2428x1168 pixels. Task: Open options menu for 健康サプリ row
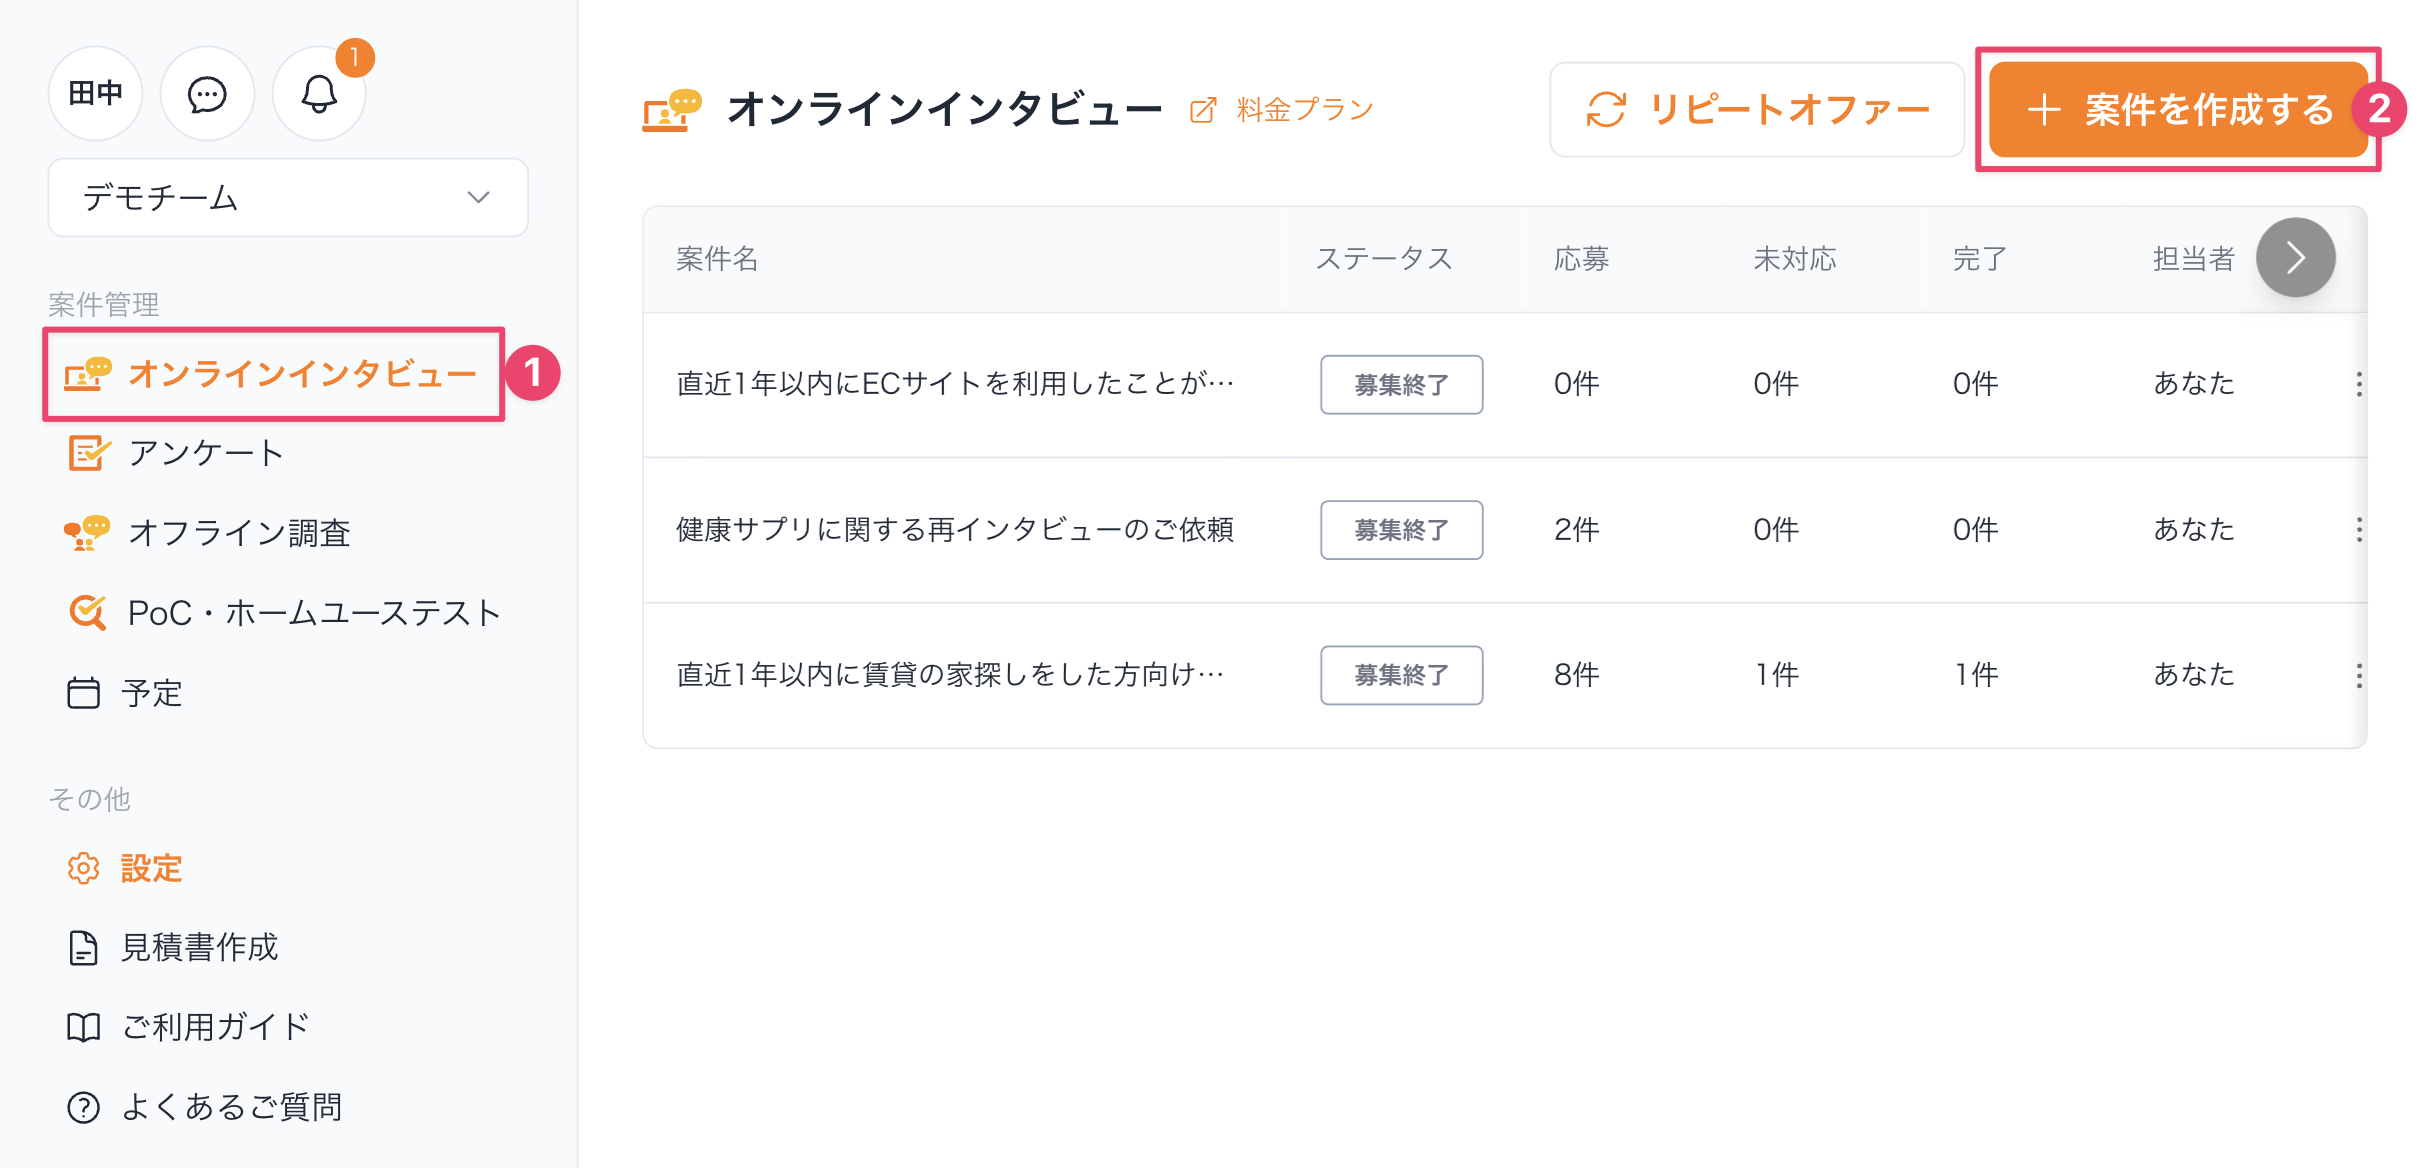(2359, 530)
